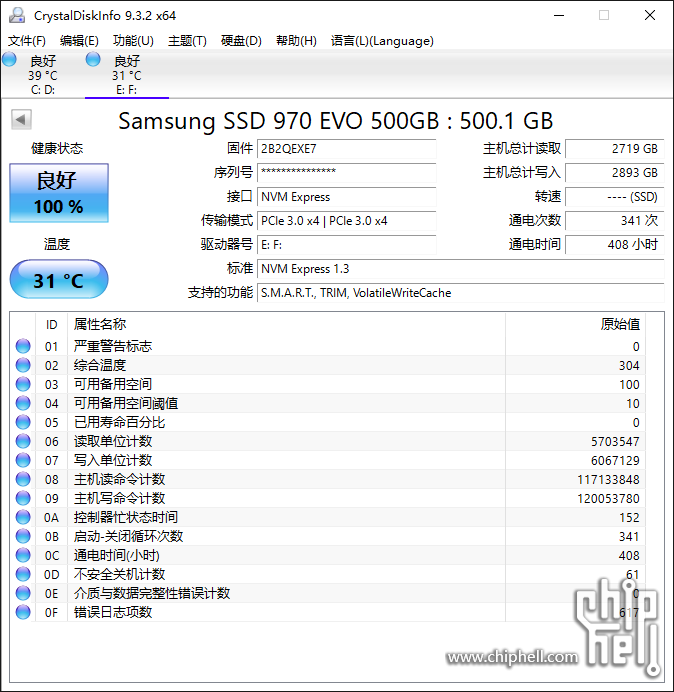Image resolution: width=674 pixels, height=692 pixels.
Task: Click the 31 °C temperature button
Action: click(x=59, y=279)
